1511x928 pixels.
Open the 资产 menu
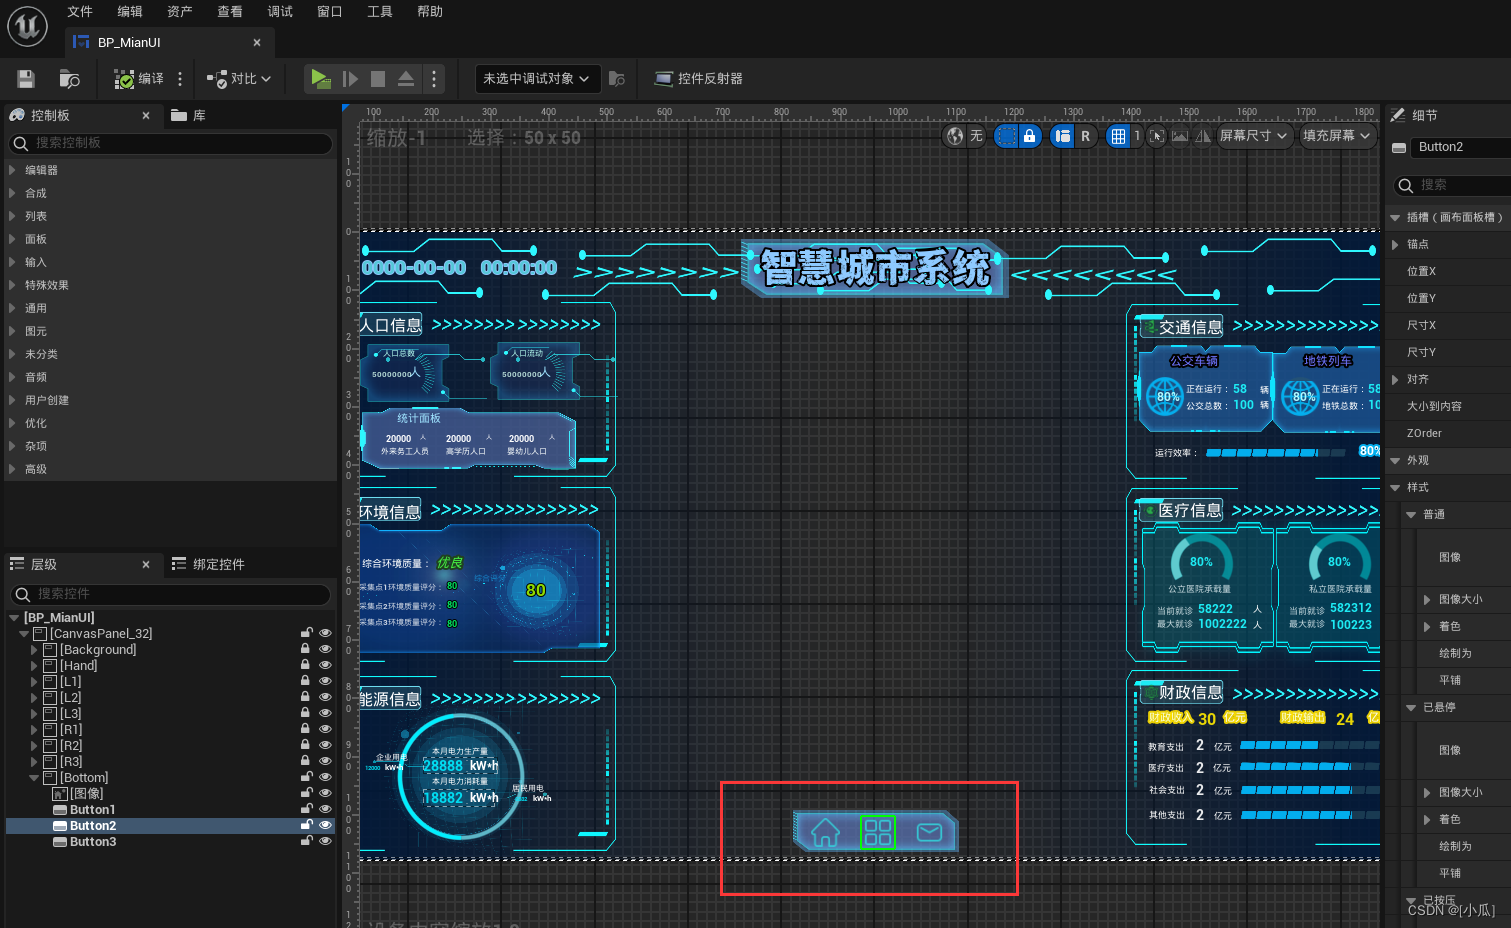(180, 12)
